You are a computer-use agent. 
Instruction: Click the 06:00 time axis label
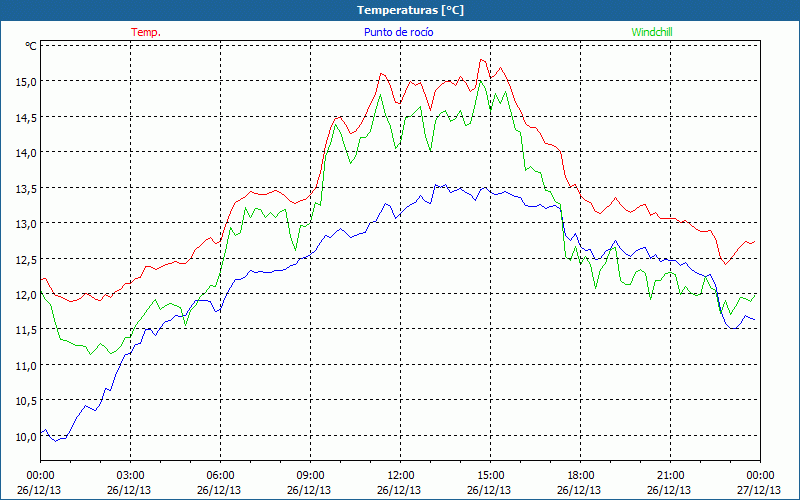[x=220, y=476]
